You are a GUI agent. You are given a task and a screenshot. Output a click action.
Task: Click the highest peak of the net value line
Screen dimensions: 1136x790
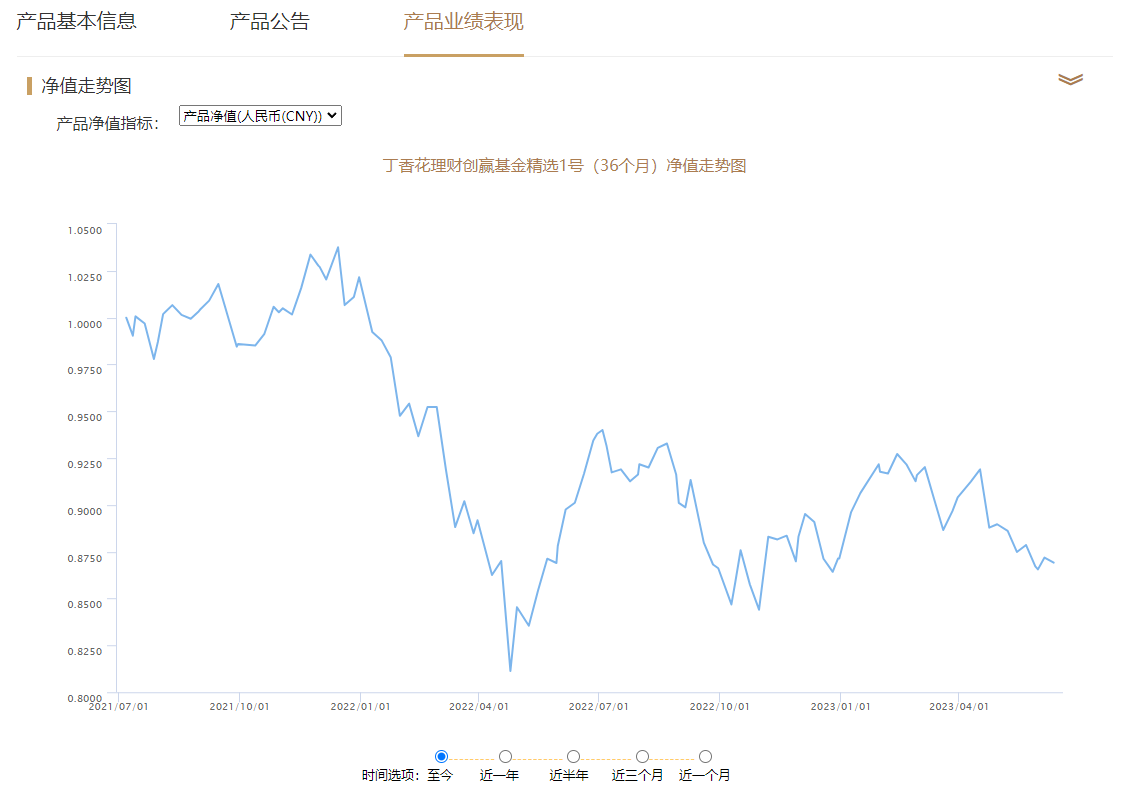tap(338, 248)
